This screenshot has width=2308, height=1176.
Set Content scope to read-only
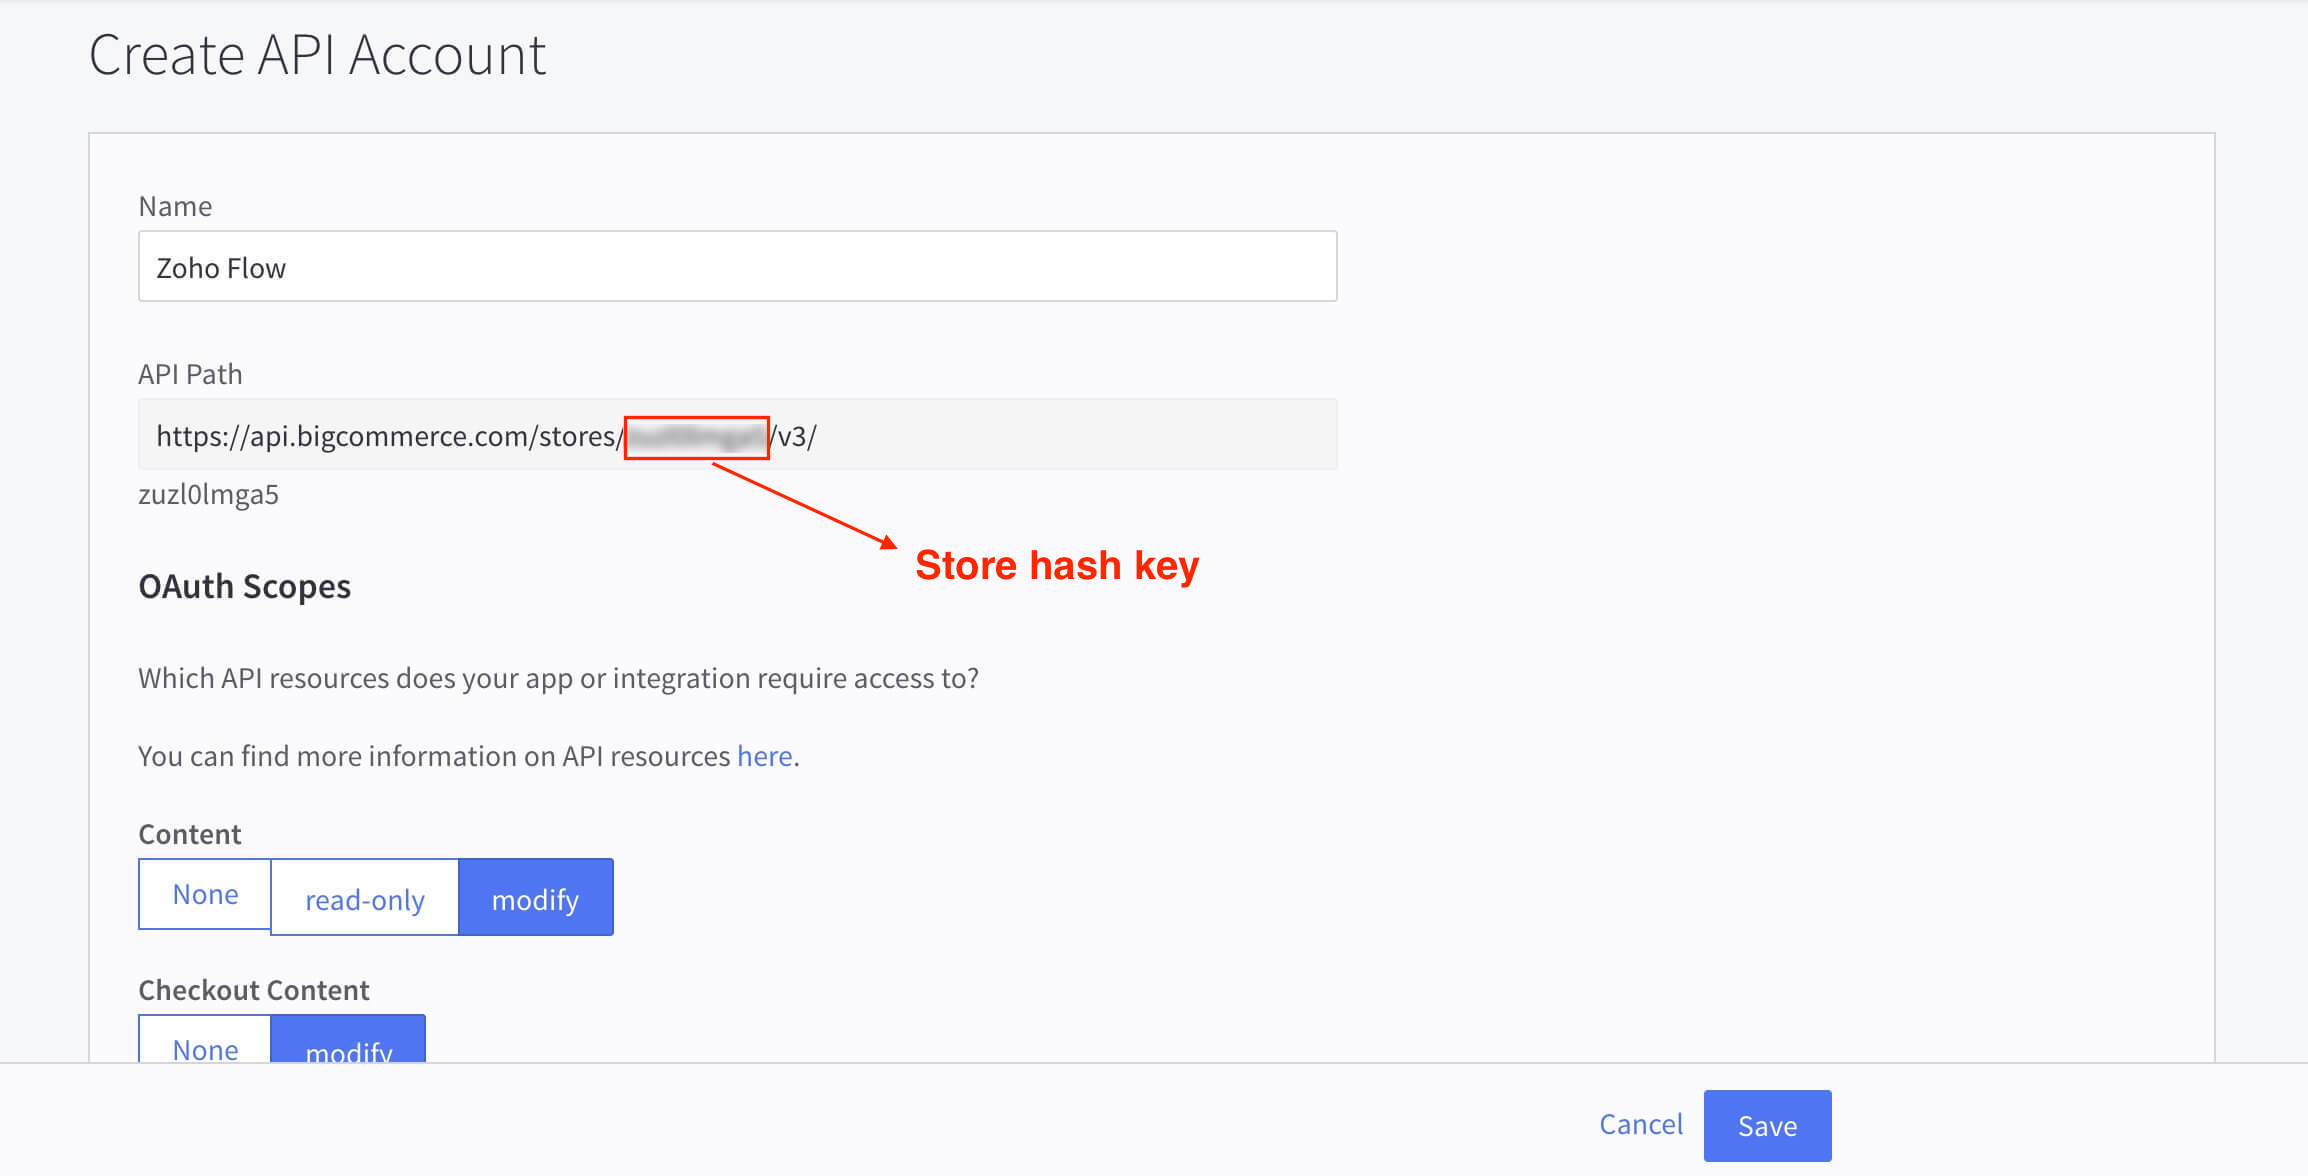click(x=364, y=898)
